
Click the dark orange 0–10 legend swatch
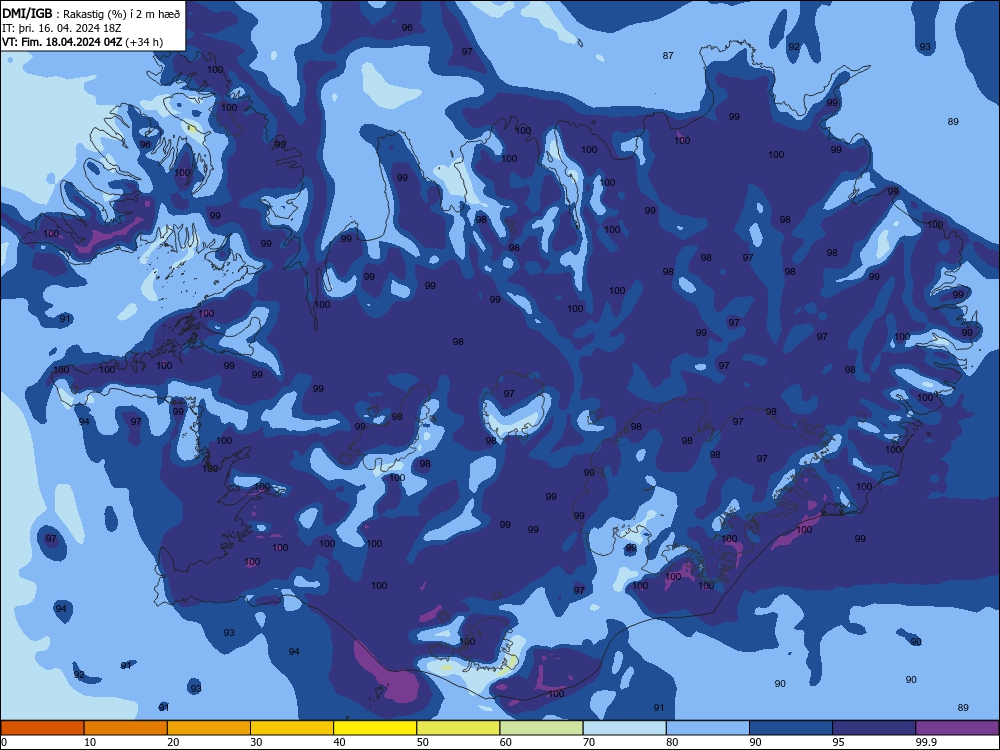click(42, 728)
